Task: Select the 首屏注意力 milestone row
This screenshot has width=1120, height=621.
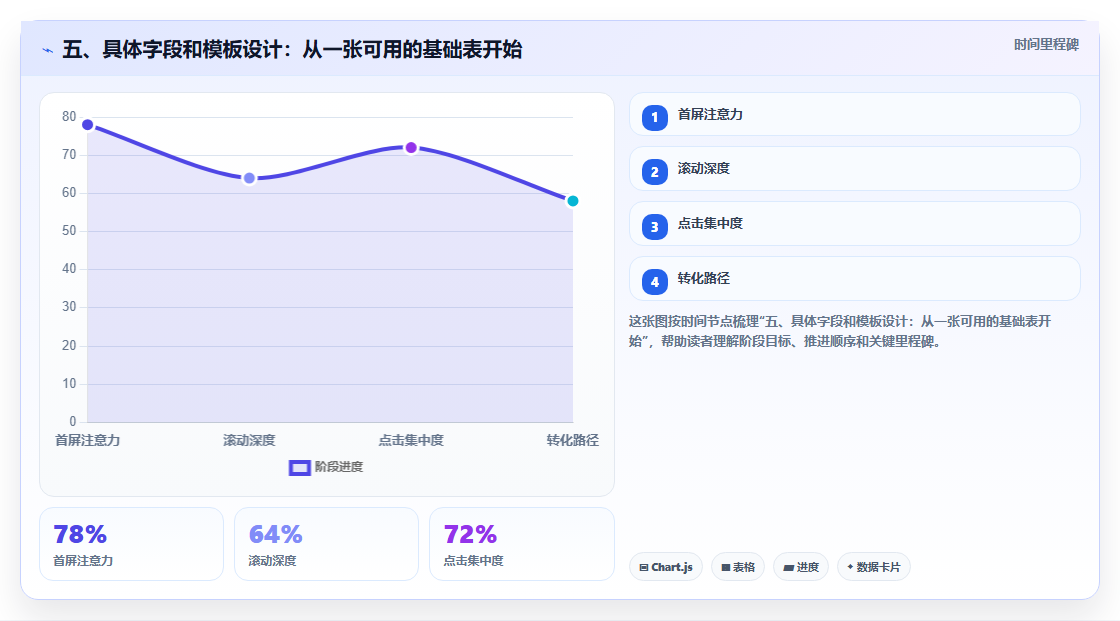Action: click(854, 114)
